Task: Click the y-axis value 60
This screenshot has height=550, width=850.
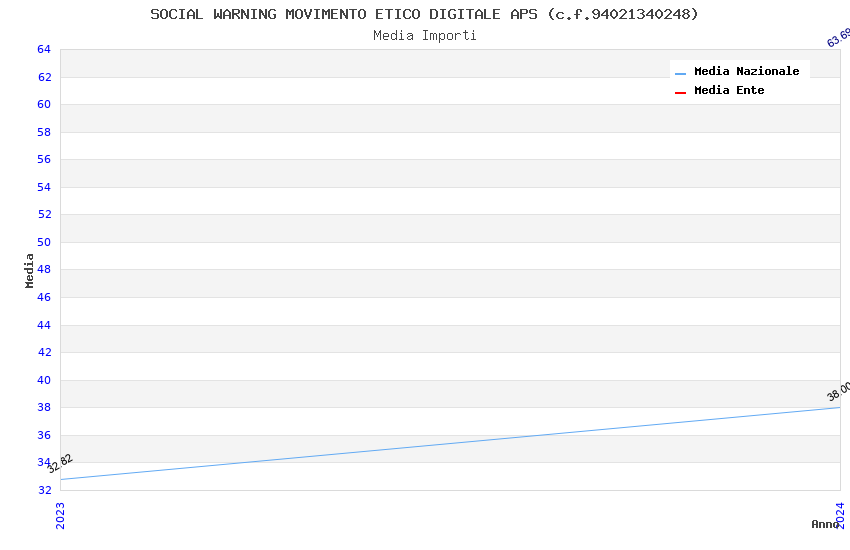Action: tap(44, 104)
